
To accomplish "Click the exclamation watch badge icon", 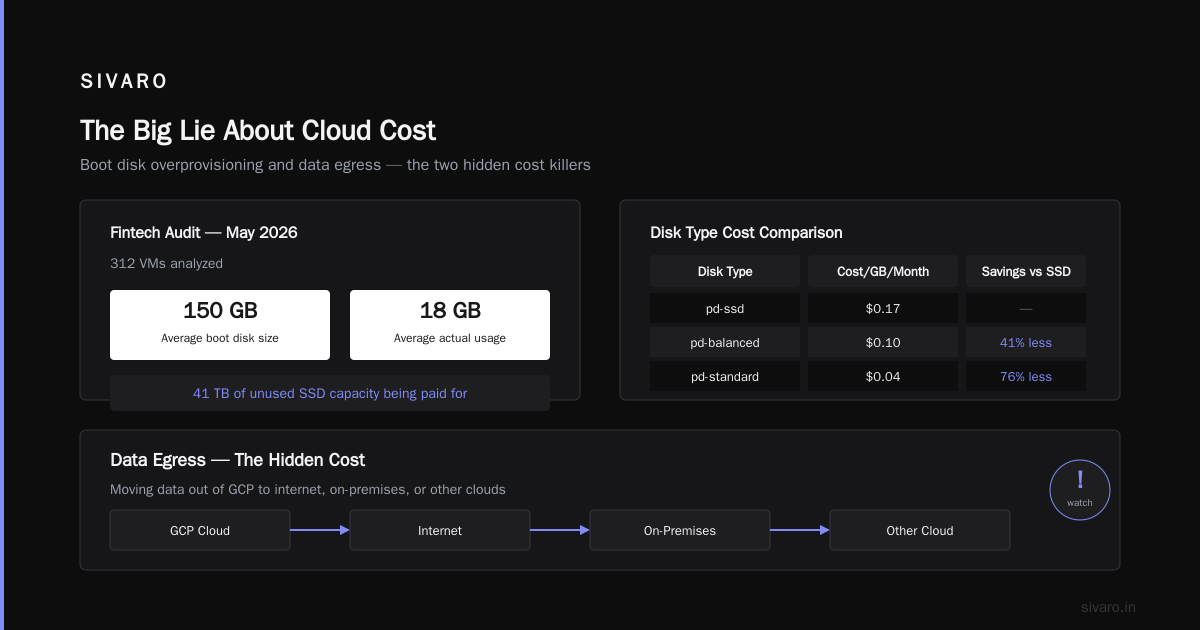I will tap(1080, 490).
